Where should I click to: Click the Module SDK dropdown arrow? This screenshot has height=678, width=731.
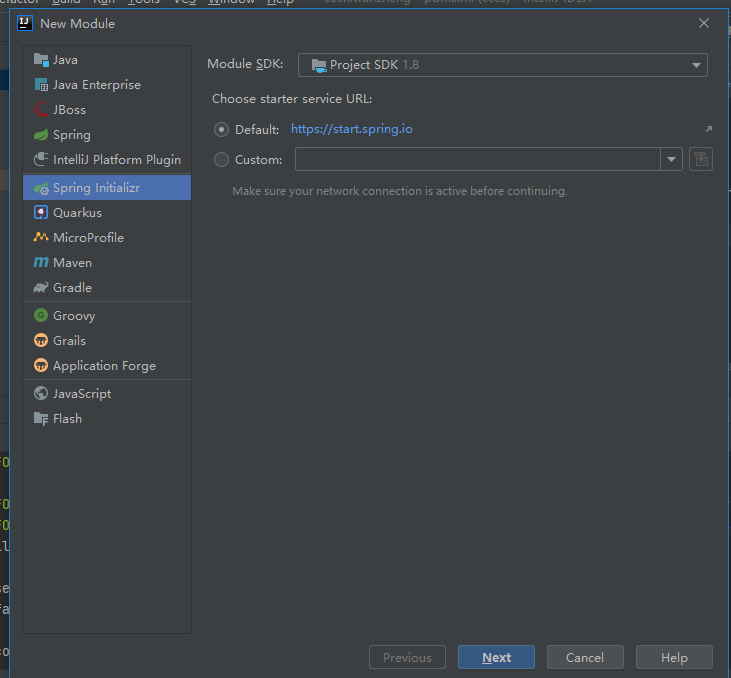696,65
